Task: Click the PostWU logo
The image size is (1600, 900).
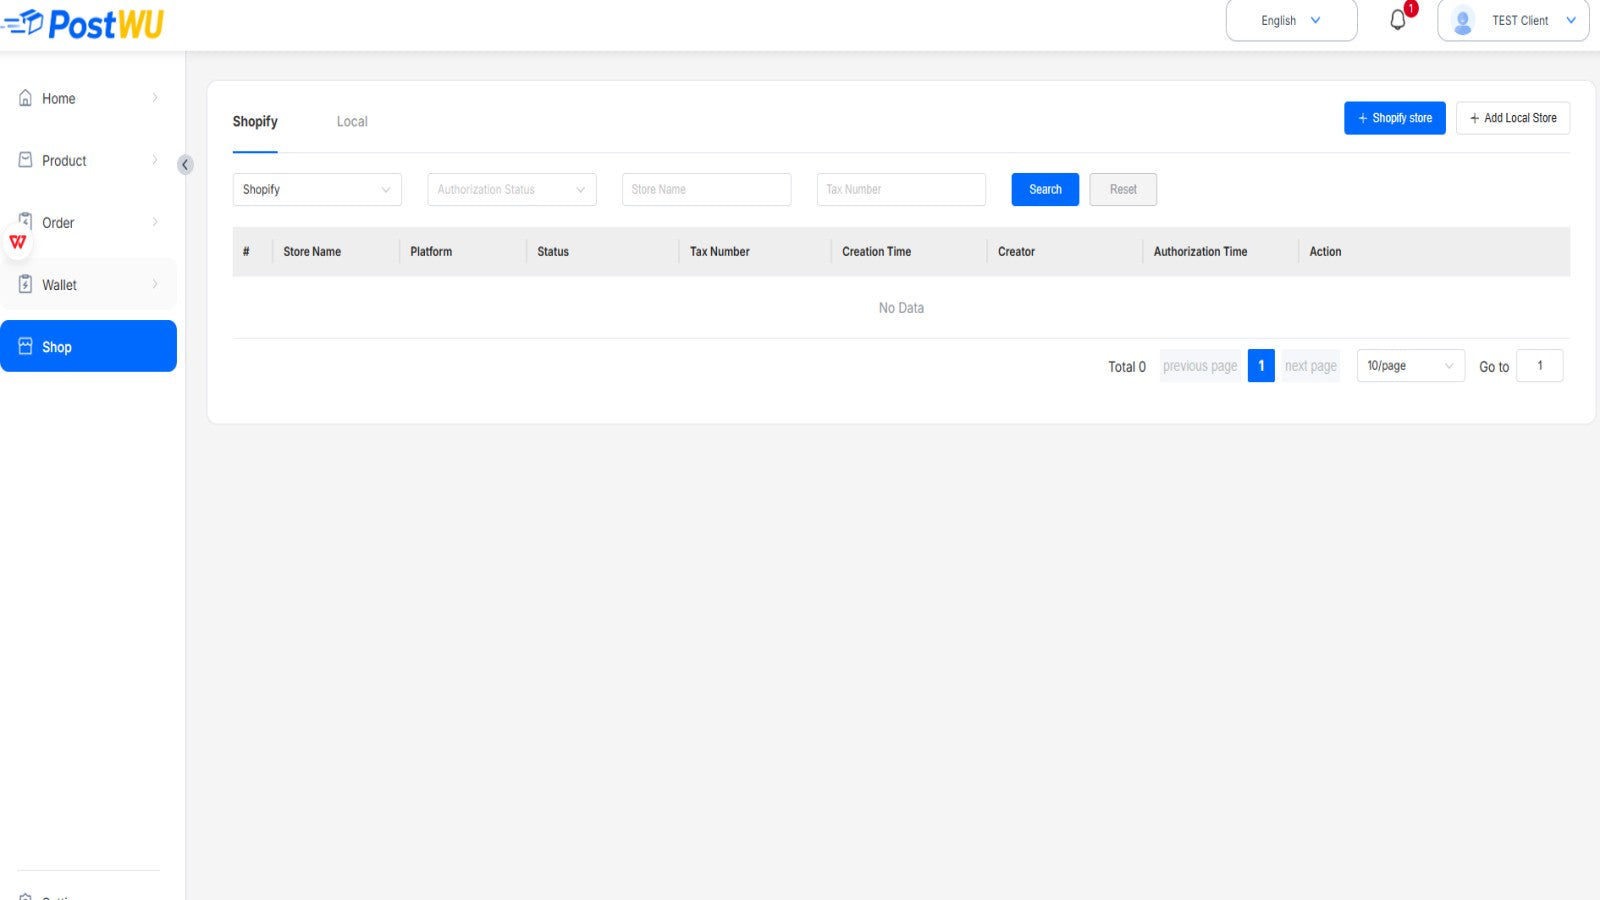Action: coord(83,23)
